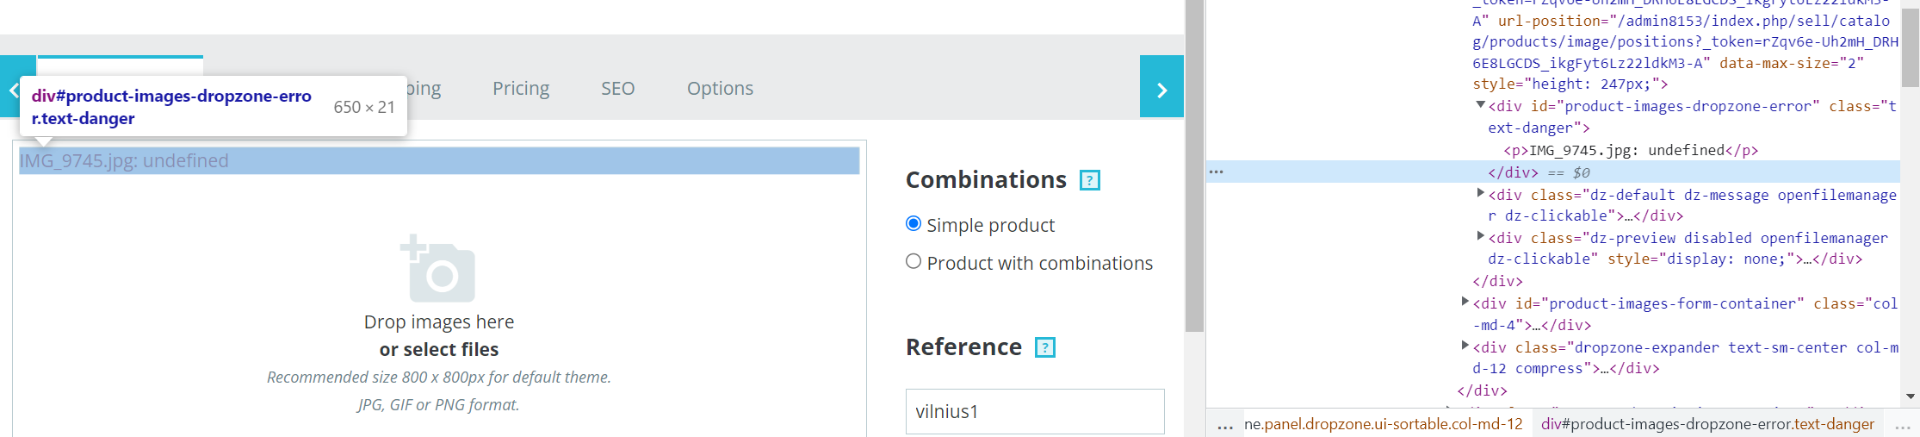1920x437 pixels.
Task: Collapse the product-images-dropzone-error div node
Action: (x=1480, y=105)
